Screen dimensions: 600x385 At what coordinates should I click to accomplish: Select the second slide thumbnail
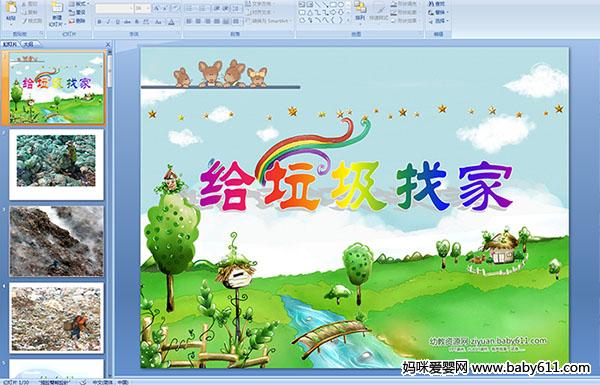point(56,164)
